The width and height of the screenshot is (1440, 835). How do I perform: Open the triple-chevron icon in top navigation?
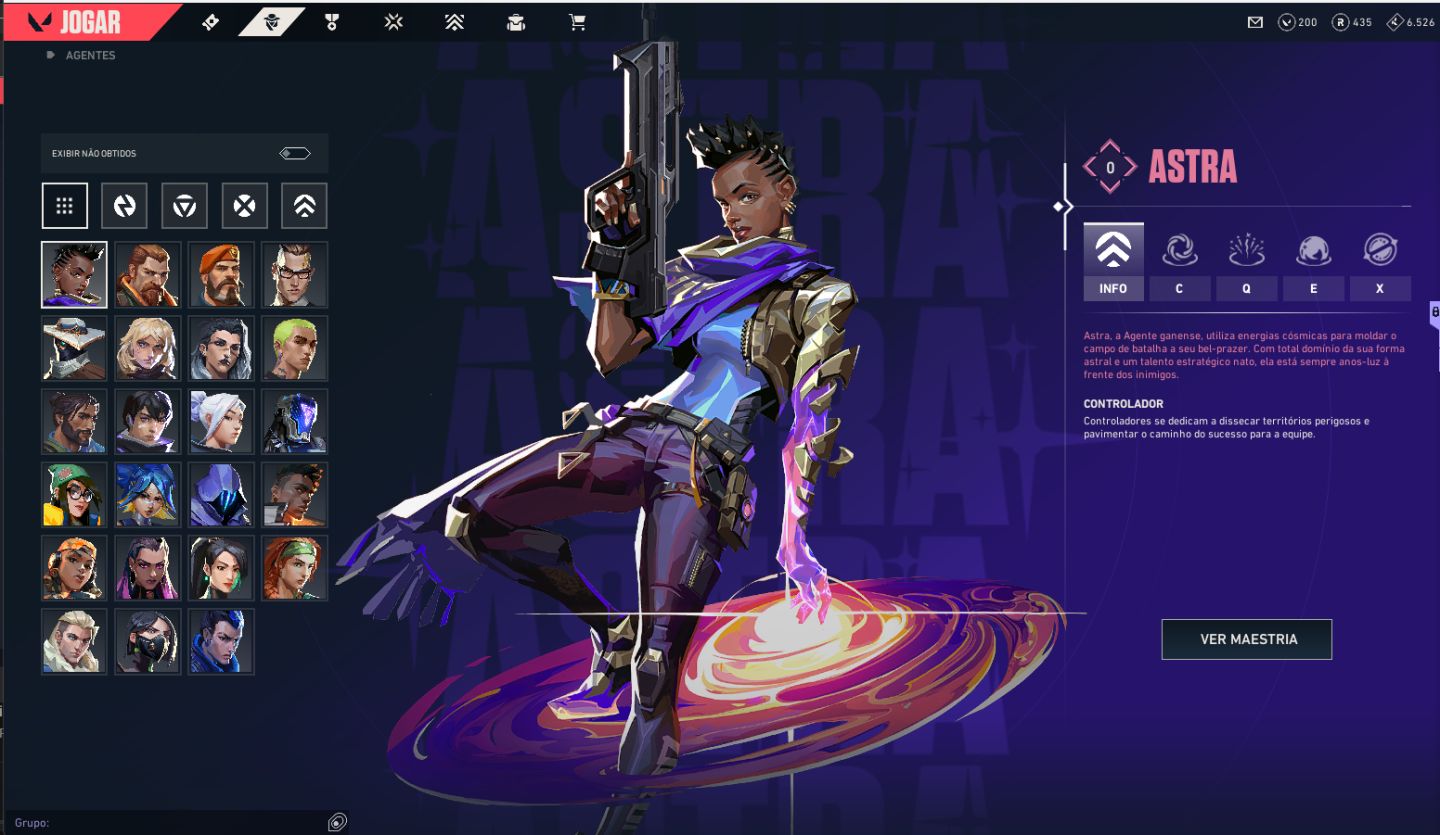[454, 21]
